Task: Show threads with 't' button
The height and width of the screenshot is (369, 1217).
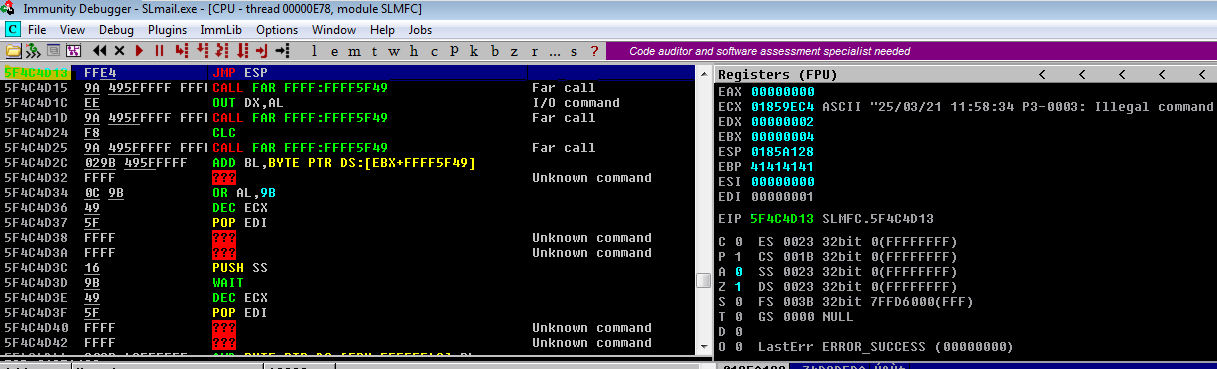Action: [374, 50]
